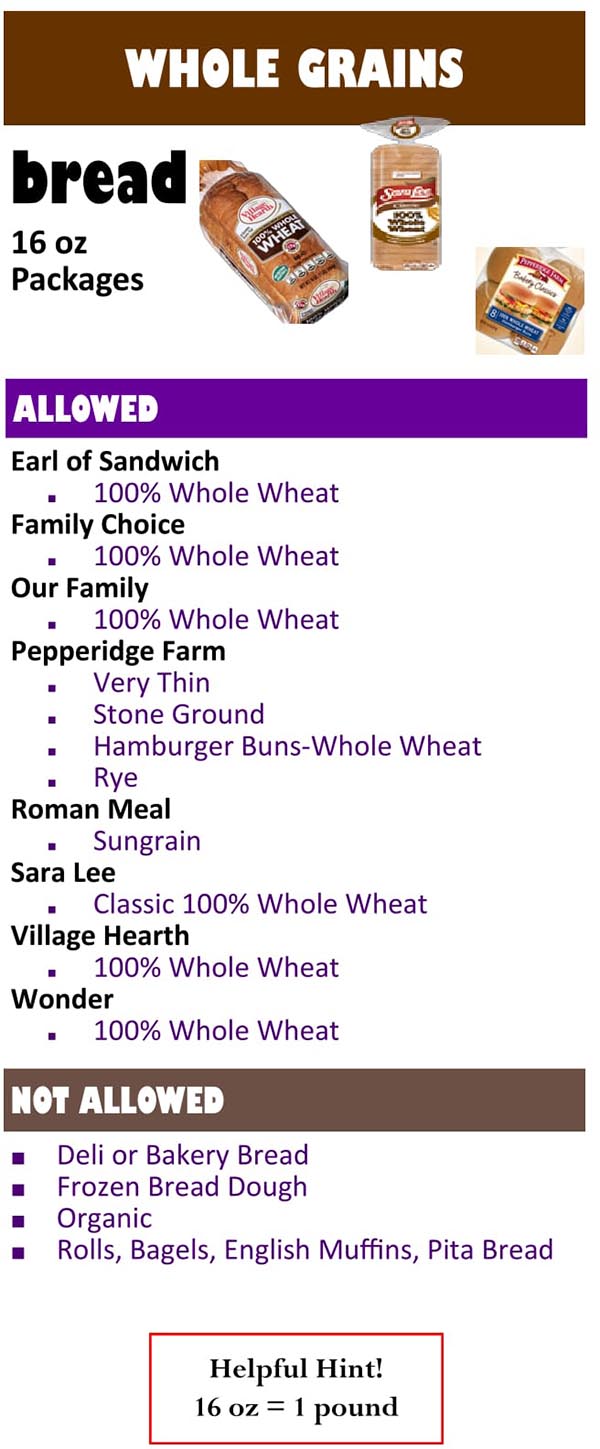Click the "Very Thin" list item

152,683
